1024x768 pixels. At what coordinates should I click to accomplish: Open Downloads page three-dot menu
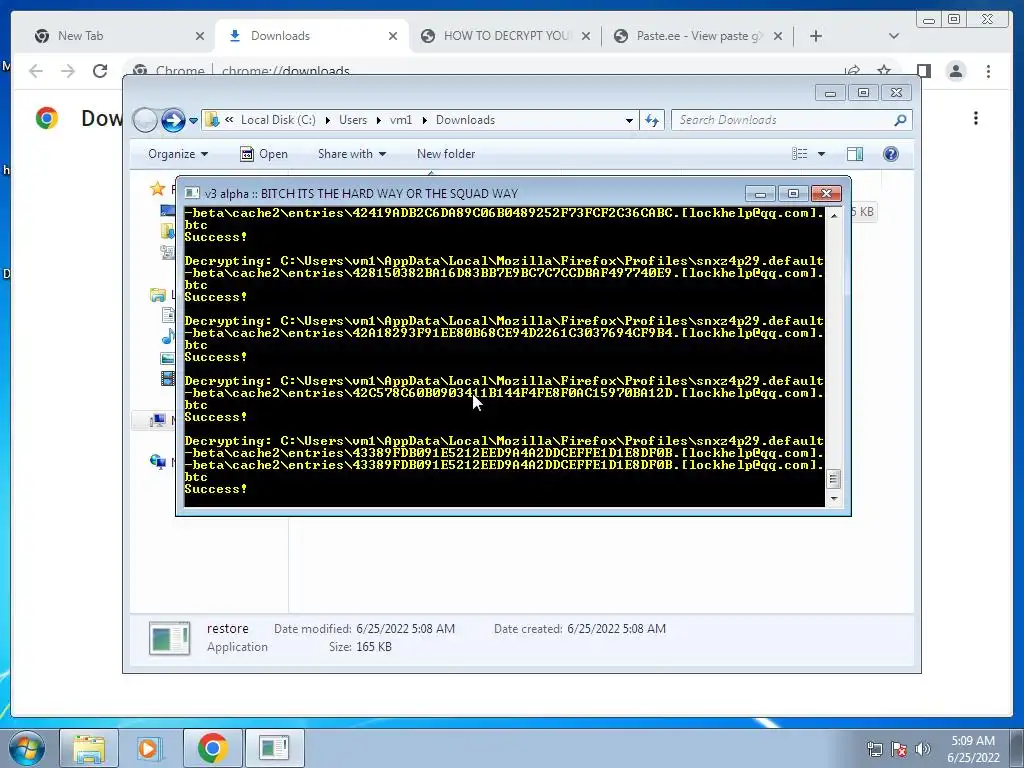click(976, 118)
